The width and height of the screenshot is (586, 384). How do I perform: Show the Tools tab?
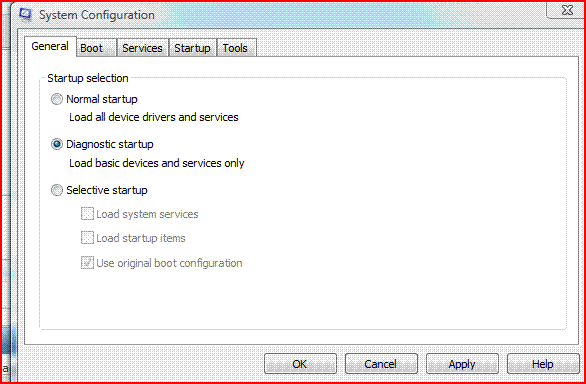(x=237, y=48)
